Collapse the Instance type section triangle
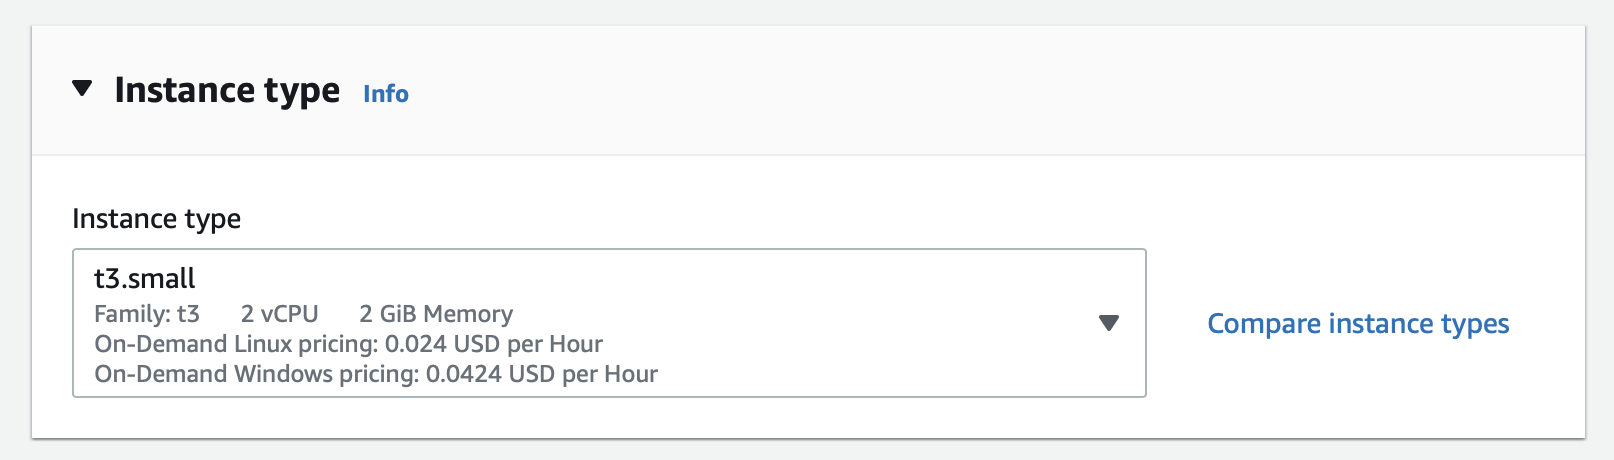The width and height of the screenshot is (1614, 460). [83, 89]
